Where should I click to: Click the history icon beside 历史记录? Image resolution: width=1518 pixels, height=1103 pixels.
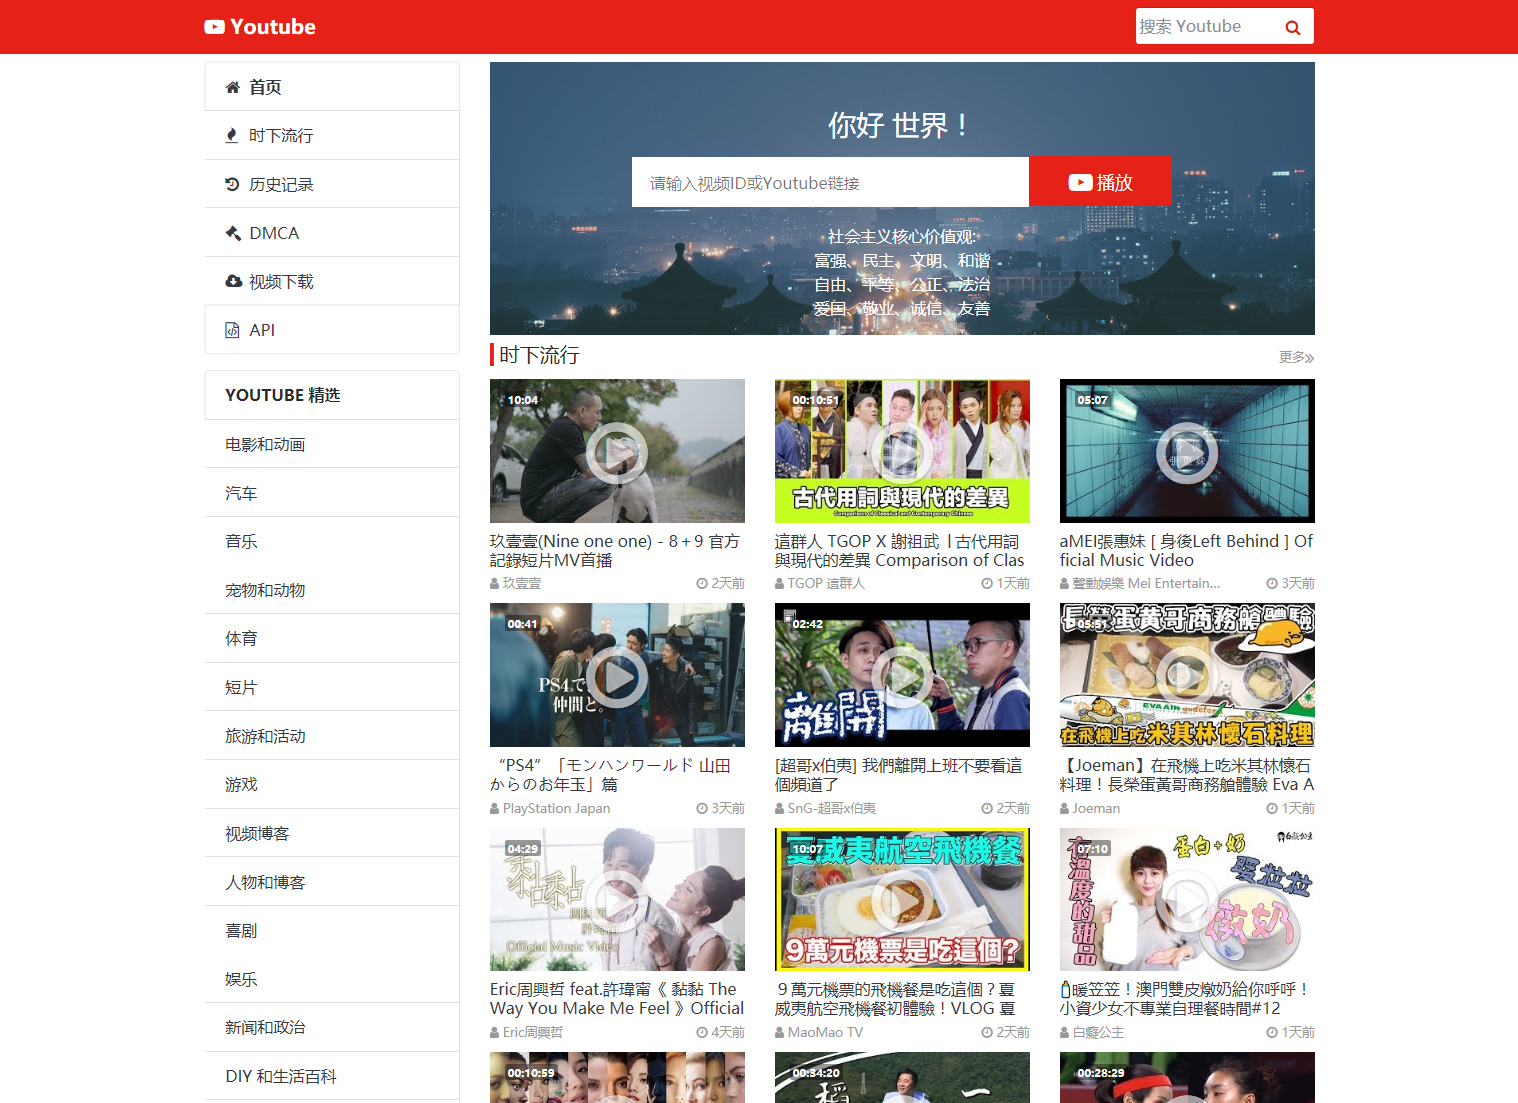232,185
